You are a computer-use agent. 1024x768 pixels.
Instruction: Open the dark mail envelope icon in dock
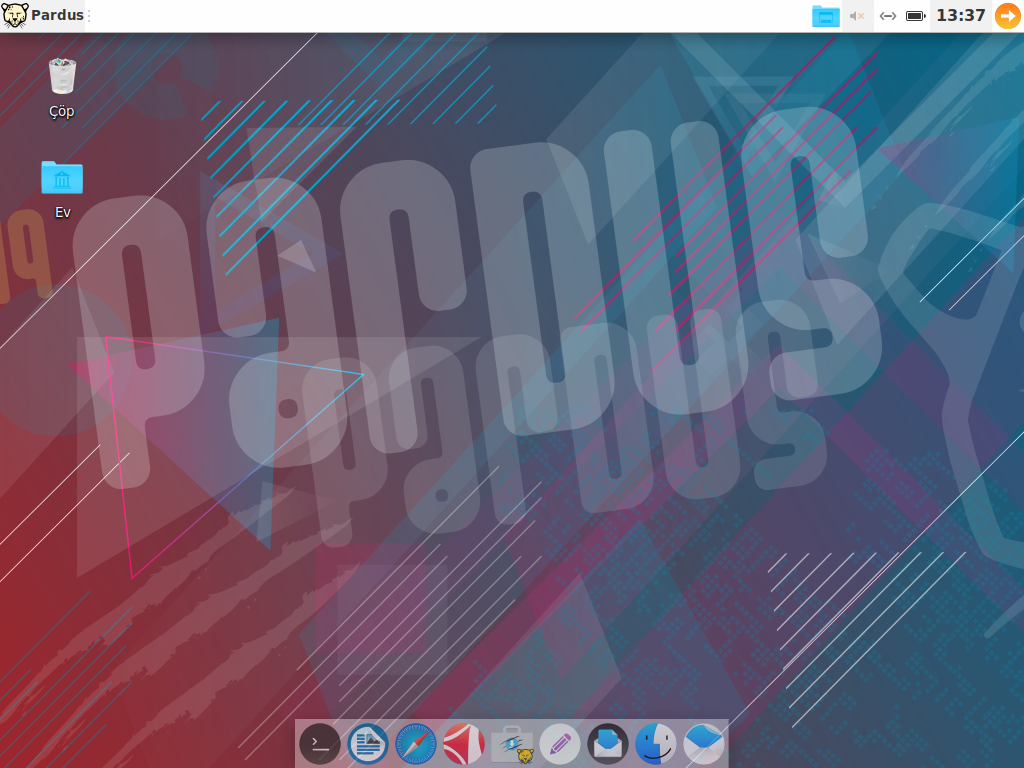[x=608, y=744]
